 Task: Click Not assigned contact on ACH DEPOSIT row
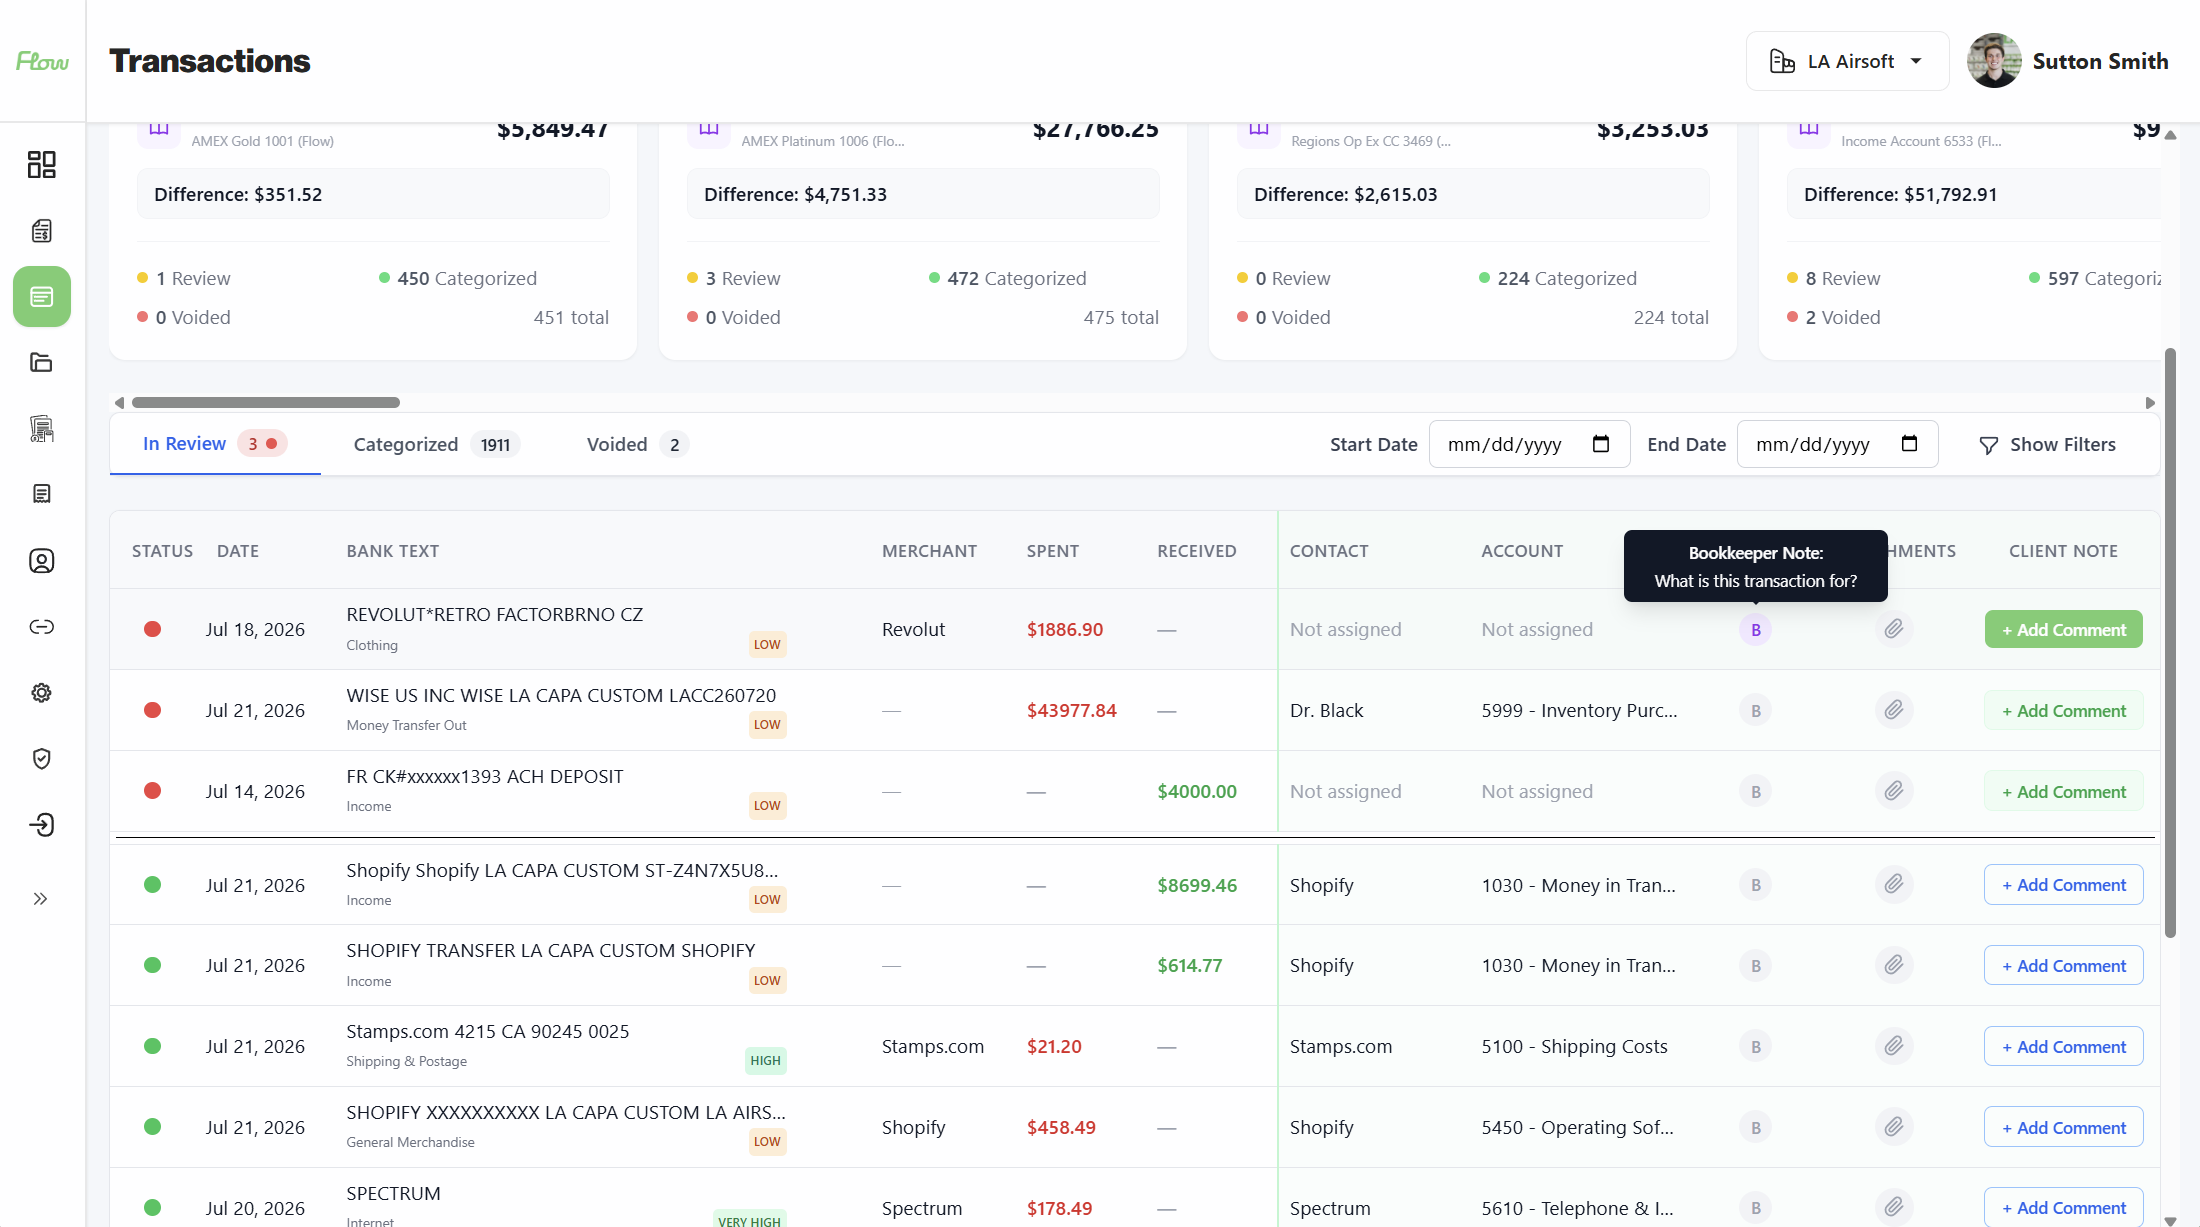(1345, 791)
